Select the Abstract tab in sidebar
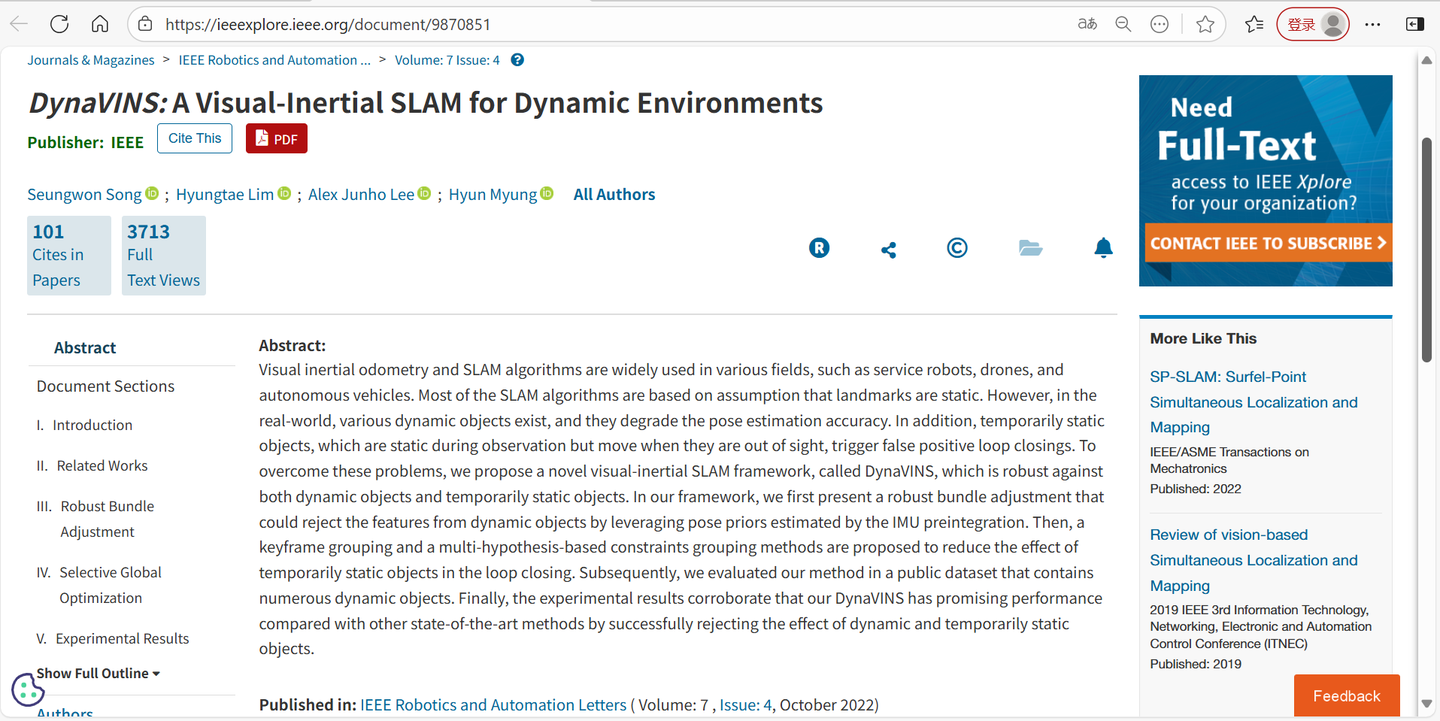Screen dimensions: 1440x721 [x=85, y=347]
